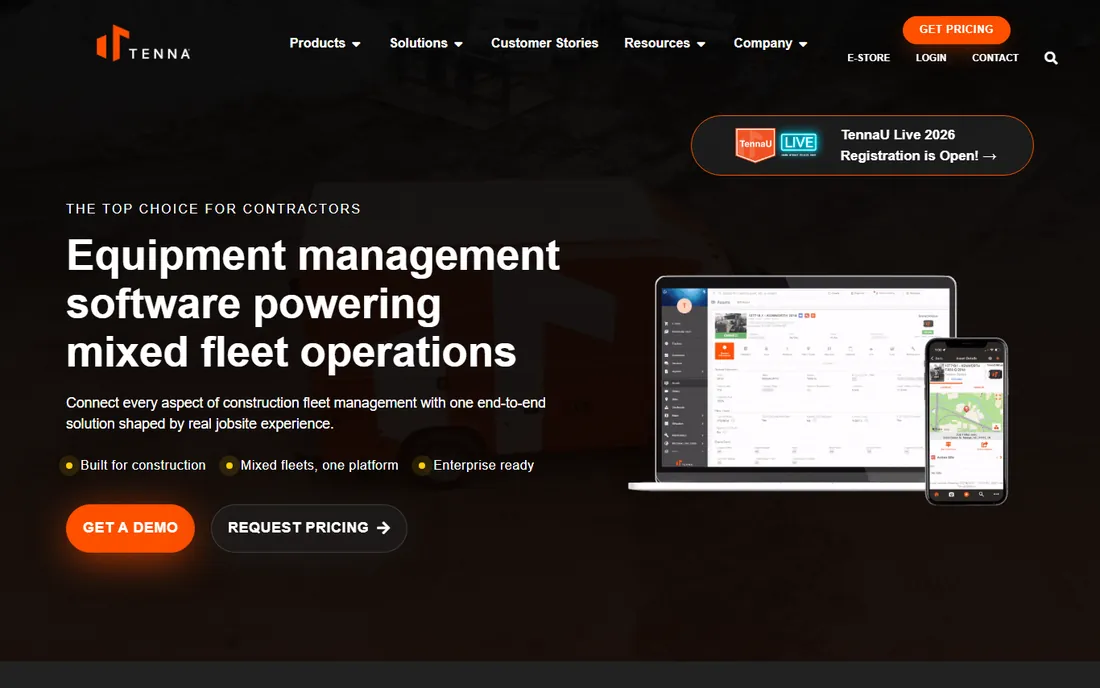Open the search magnifier icon
The height and width of the screenshot is (688, 1100).
pos(1050,58)
